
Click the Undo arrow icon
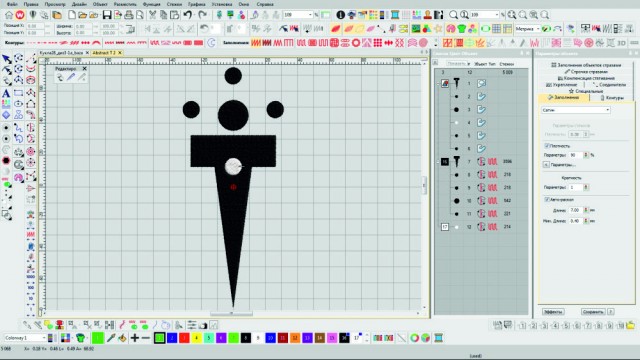[187, 15]
